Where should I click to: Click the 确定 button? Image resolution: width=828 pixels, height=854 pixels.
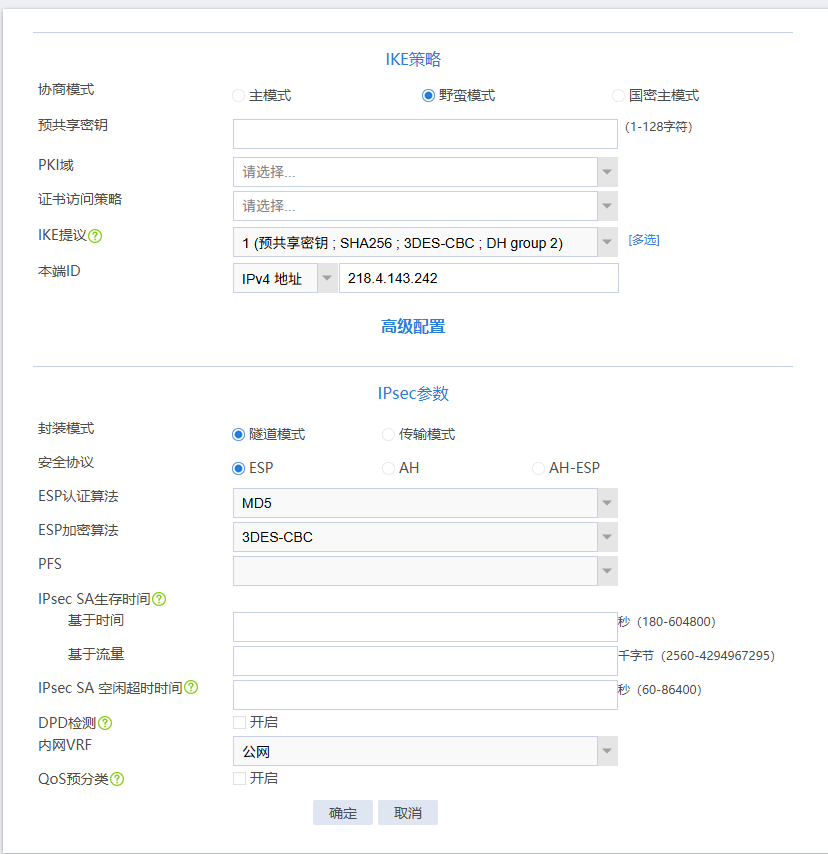(x=343, y=813)
